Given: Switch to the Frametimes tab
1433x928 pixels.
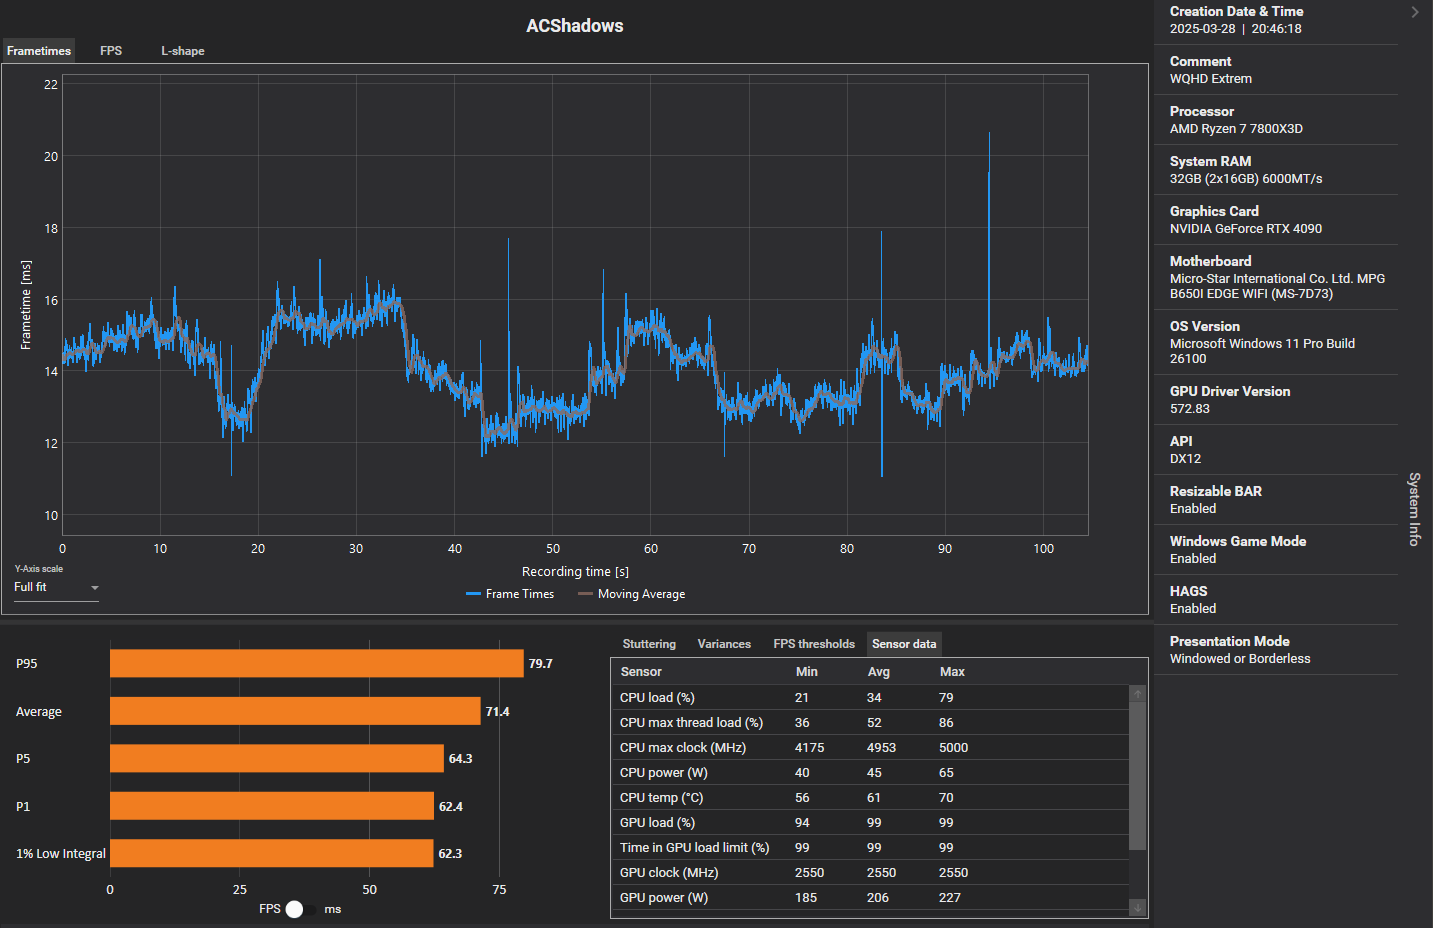Looking at the screenshot, I should click(x=39, y=51).
